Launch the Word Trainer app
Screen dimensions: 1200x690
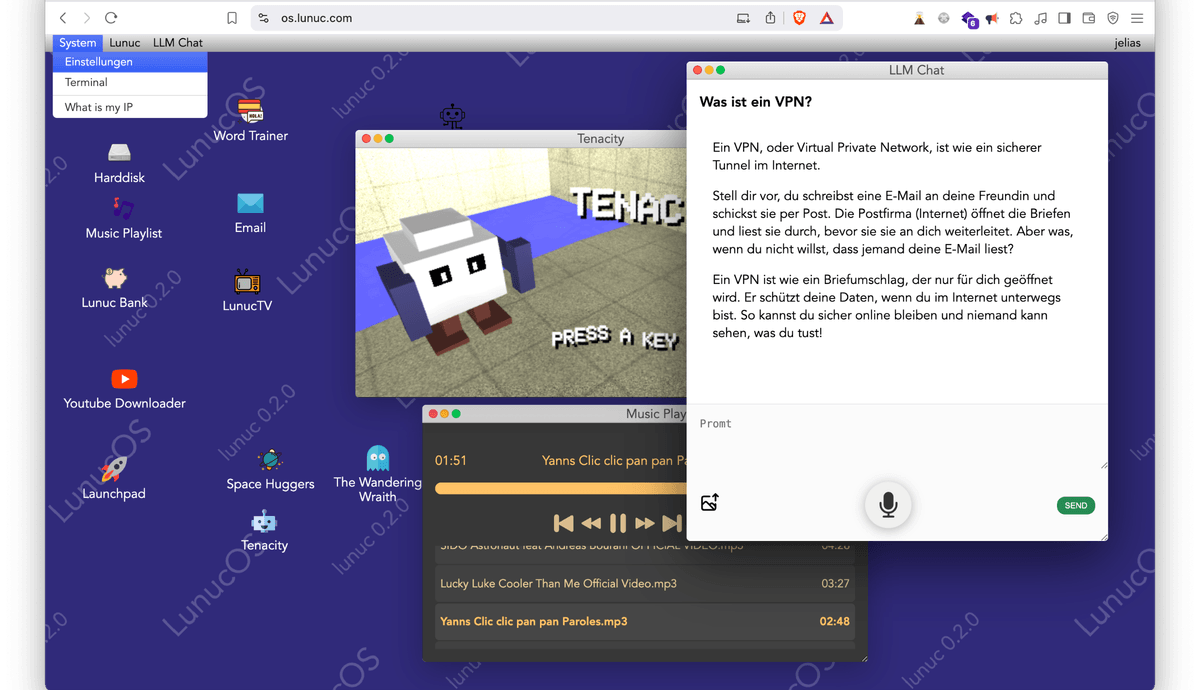250,112
